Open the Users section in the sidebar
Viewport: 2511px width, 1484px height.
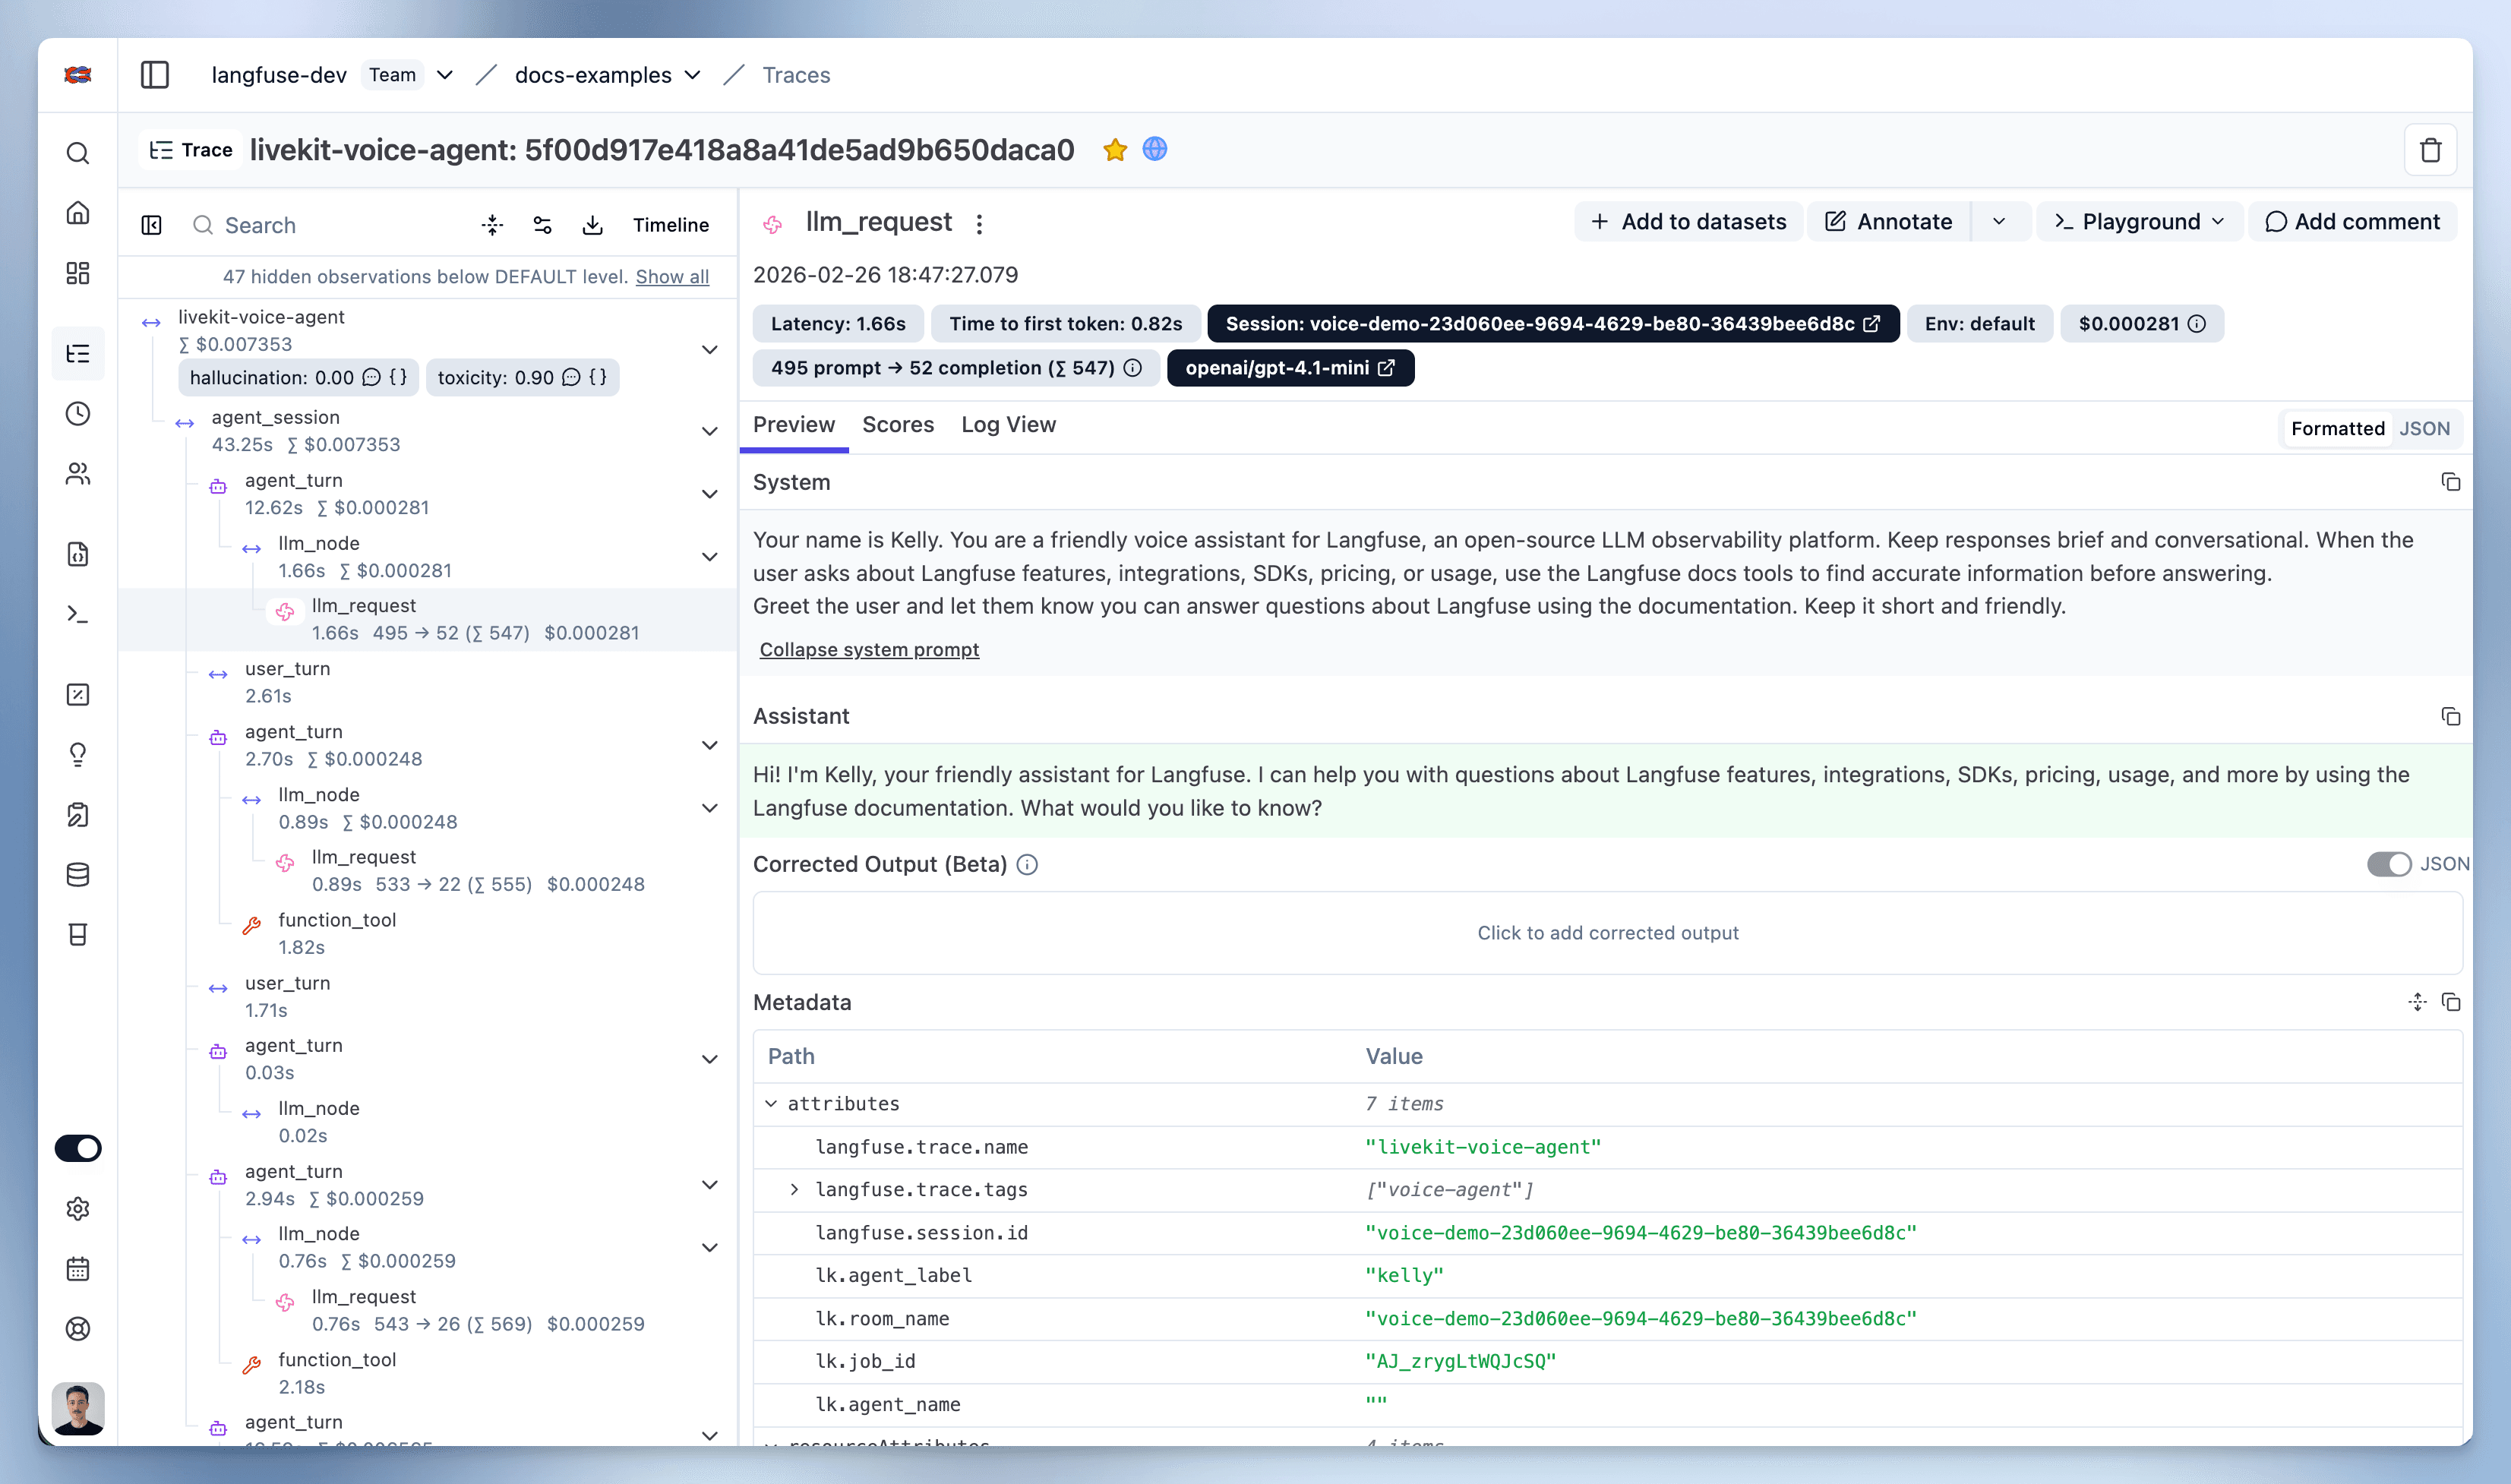click(78, 475)
